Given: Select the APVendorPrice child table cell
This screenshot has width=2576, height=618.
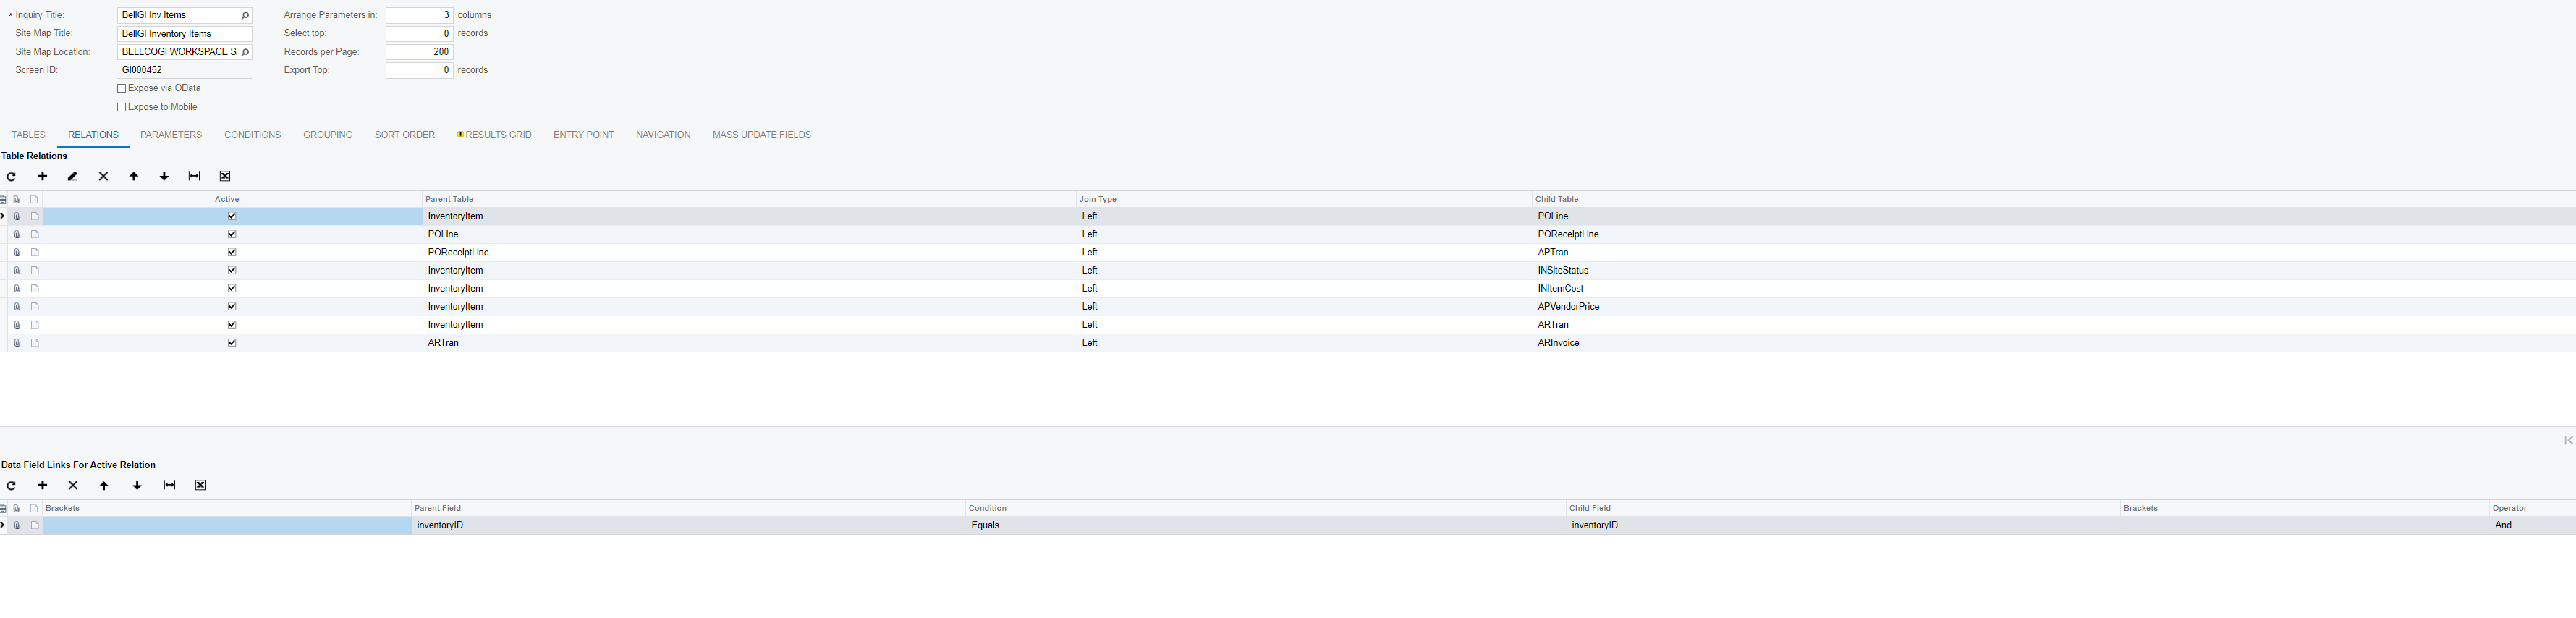Looking at the screenshot, I should point(1568,307).
